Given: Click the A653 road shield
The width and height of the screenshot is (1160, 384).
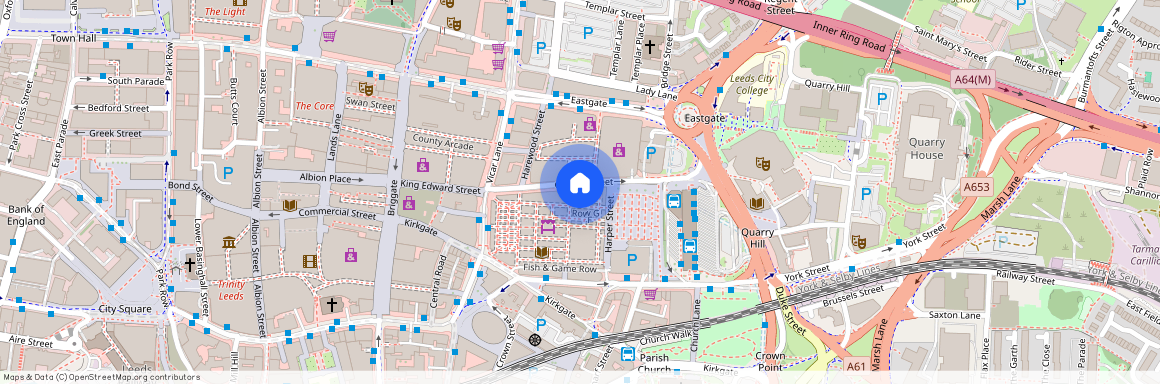Looking at the screenshot, I should pos(977,187).
